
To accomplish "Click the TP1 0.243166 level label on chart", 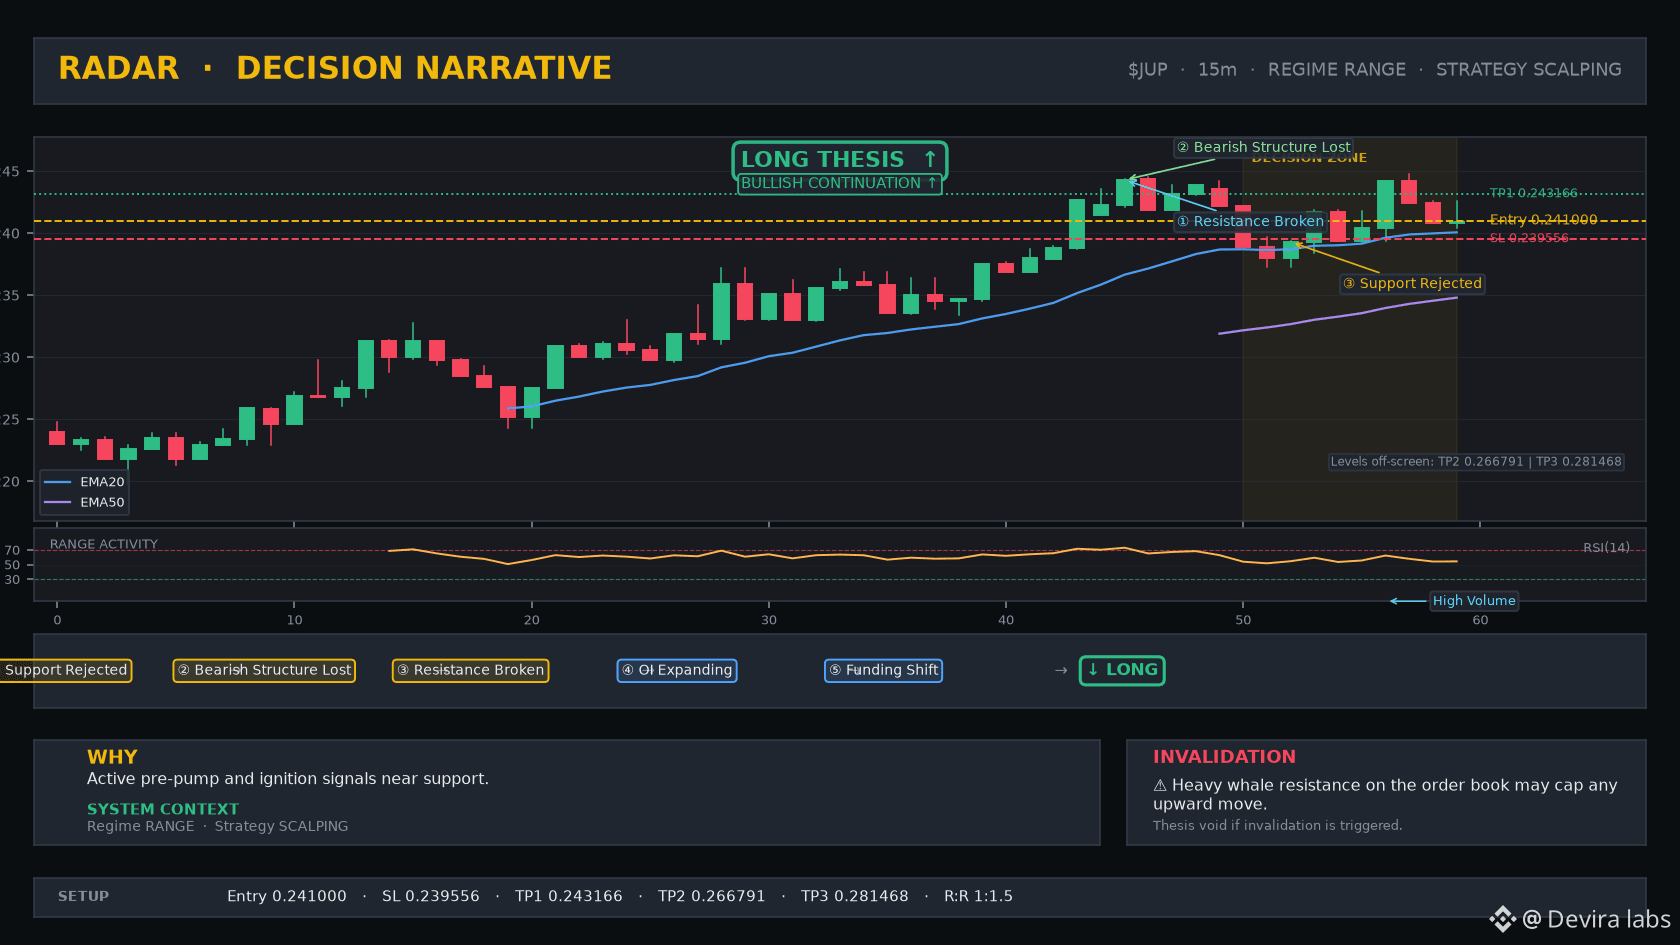I will tap(1533, 193).
